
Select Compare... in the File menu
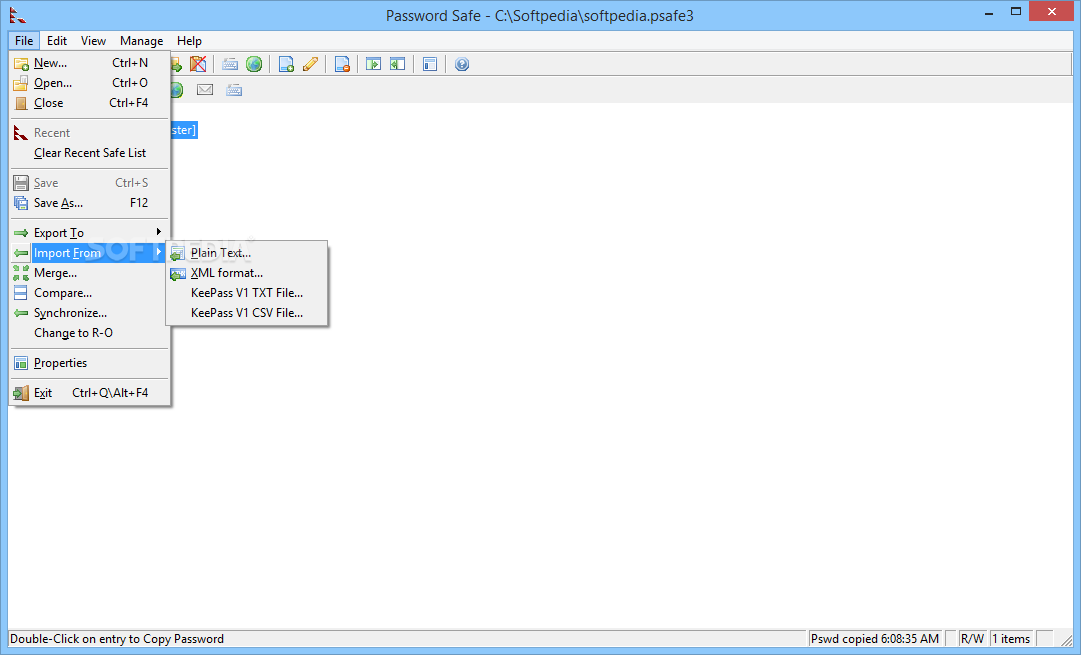click(x=90, y=292)
